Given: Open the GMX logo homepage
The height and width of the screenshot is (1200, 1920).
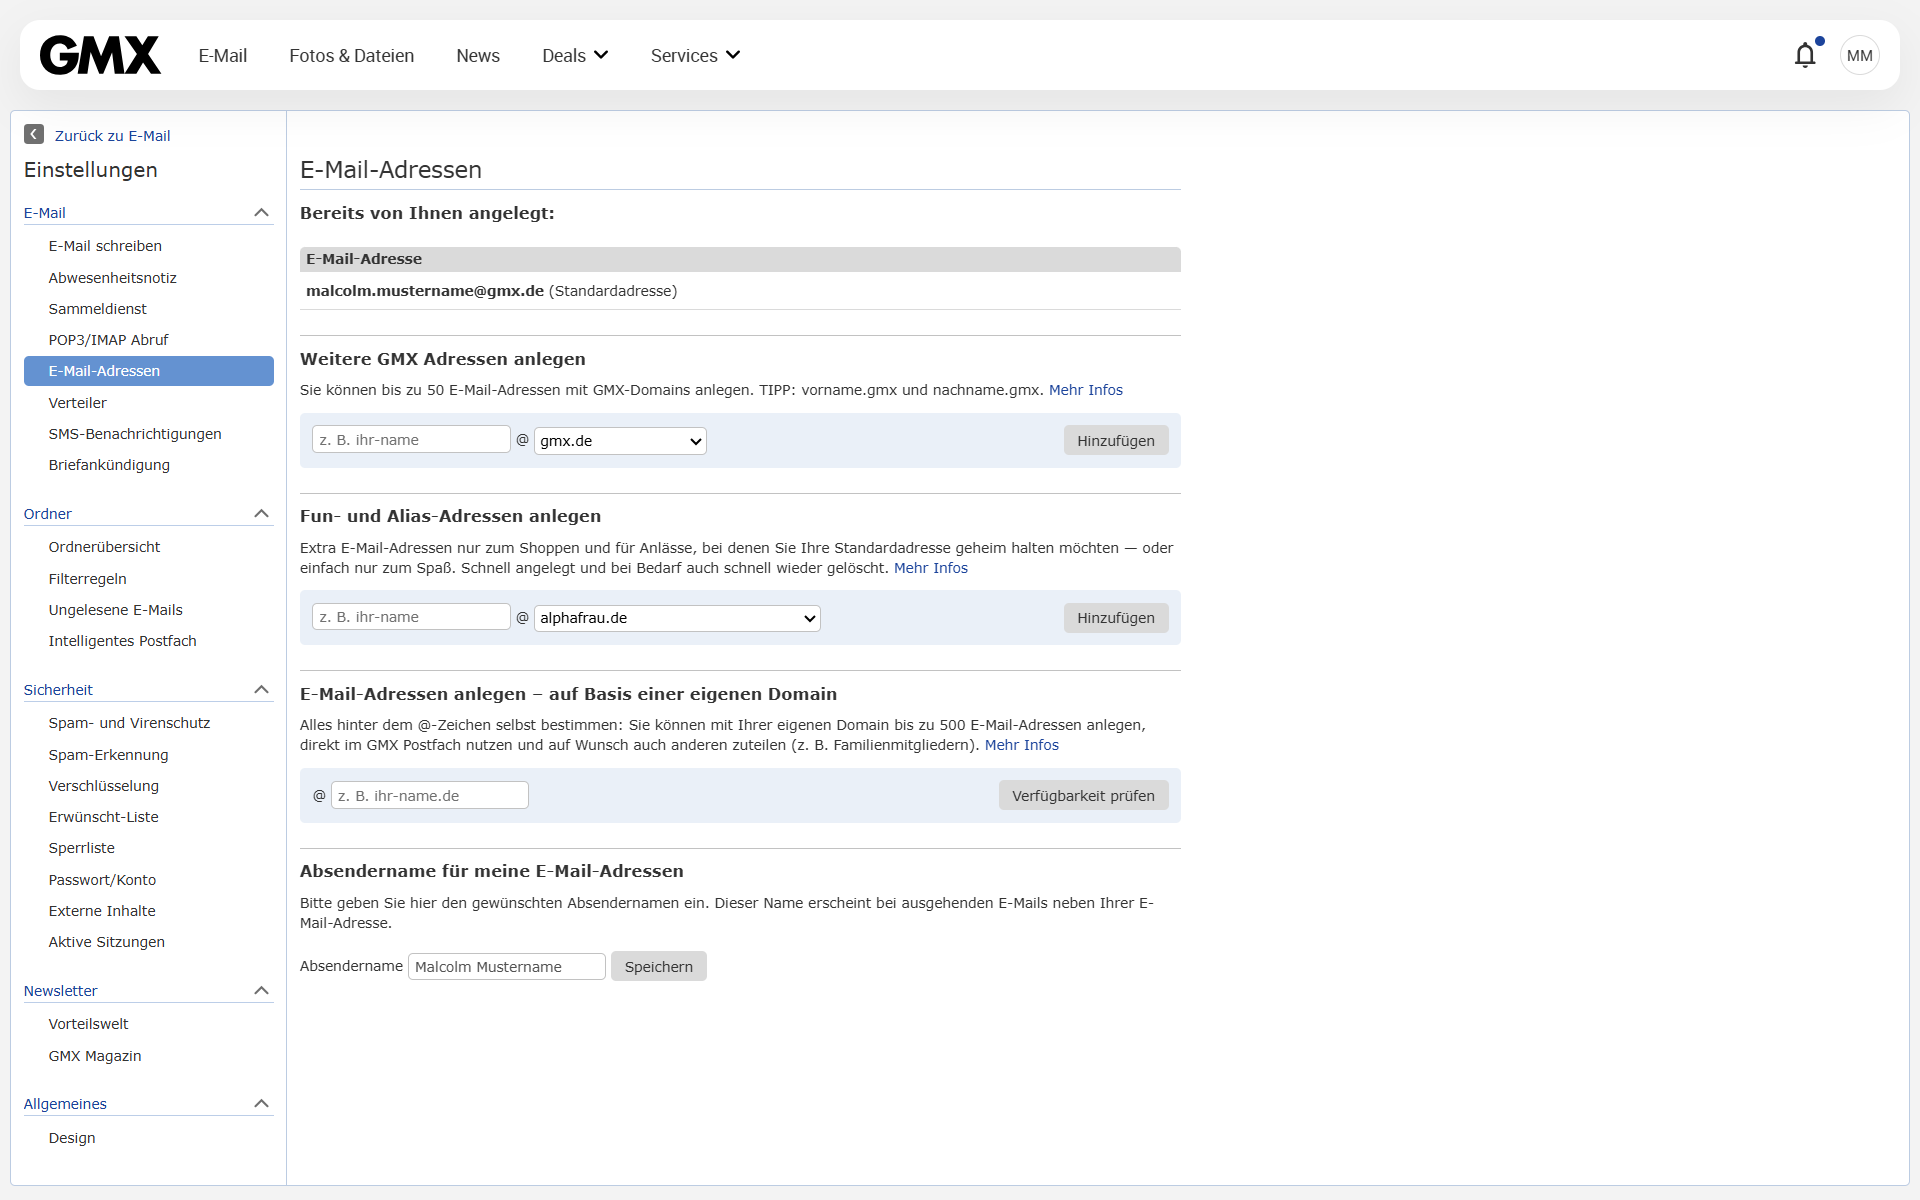Looking at the screenshot, I should click(x=99, y=55).
